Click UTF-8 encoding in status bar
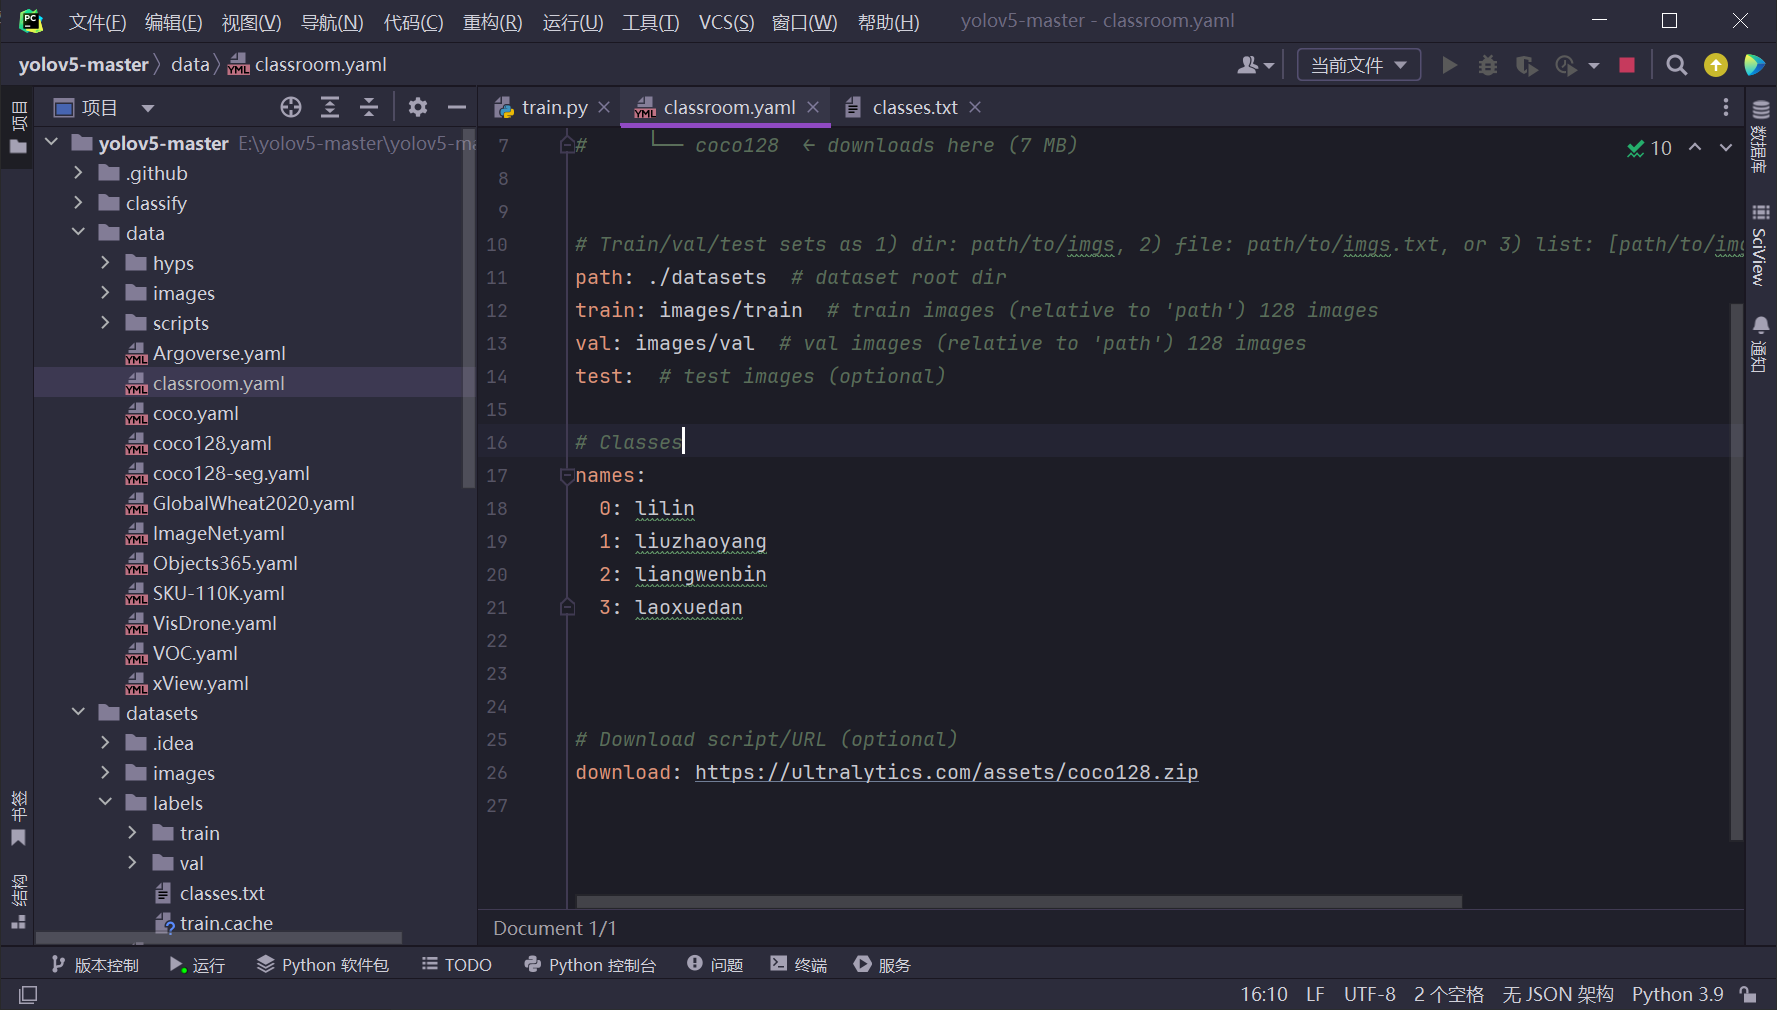This screenshot has height=1010, width=1777. (x=1369, y=995)
